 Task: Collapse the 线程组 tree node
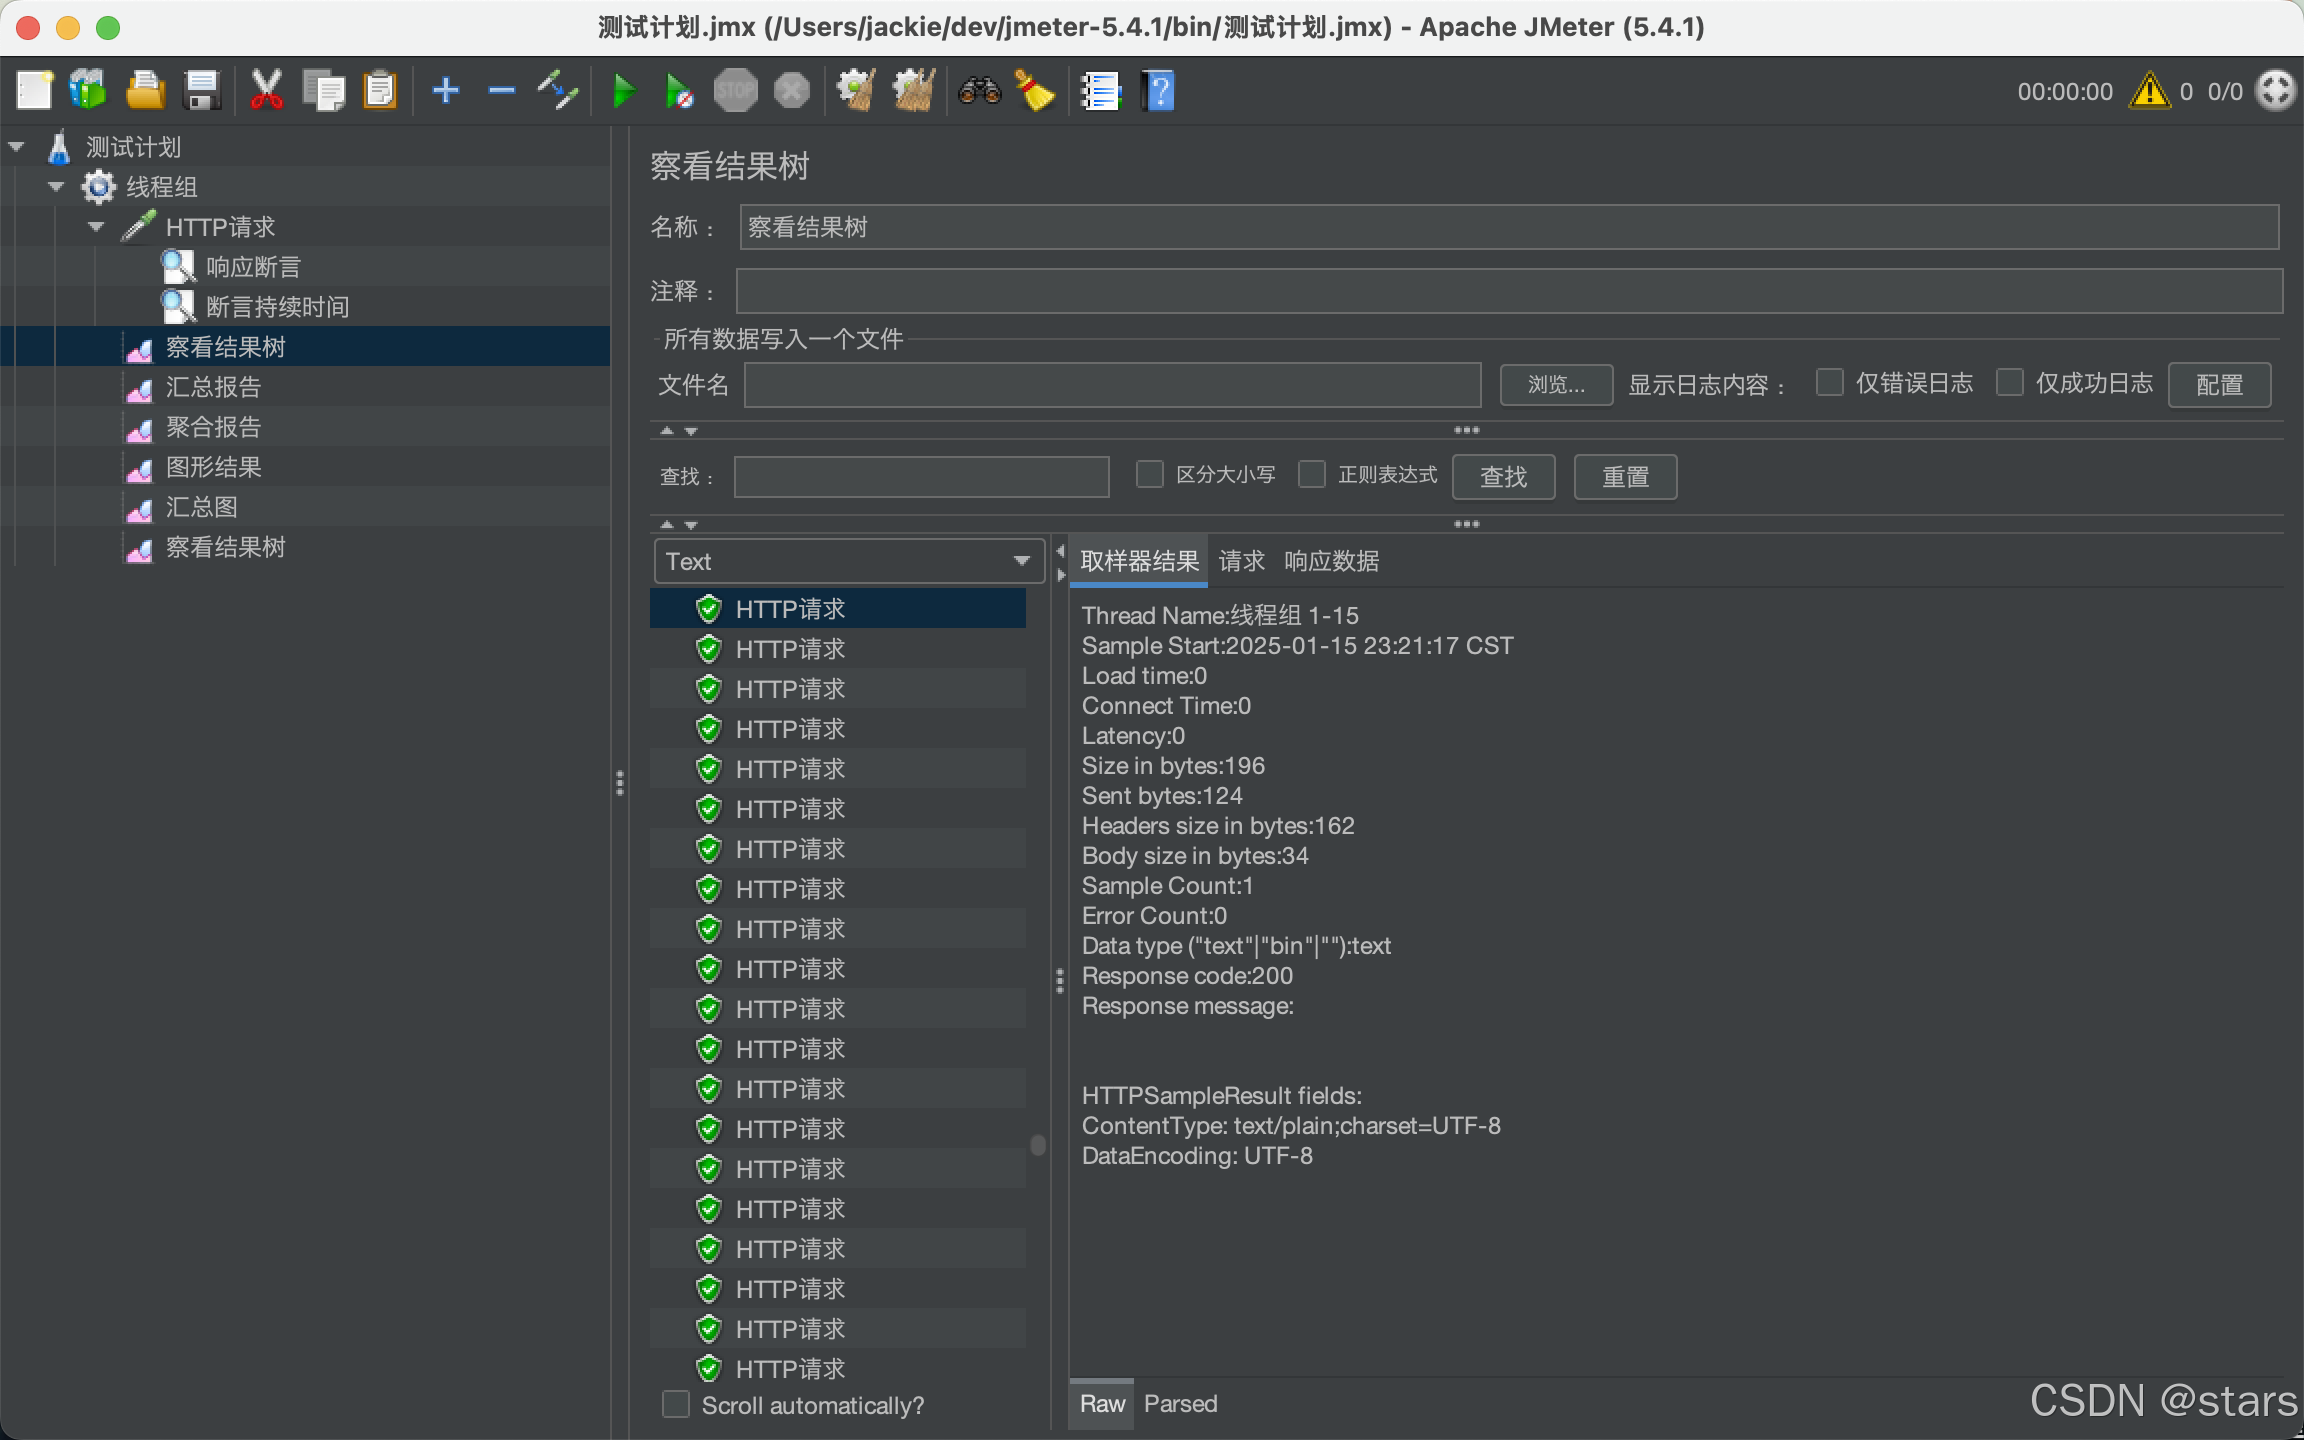point(56,187)
